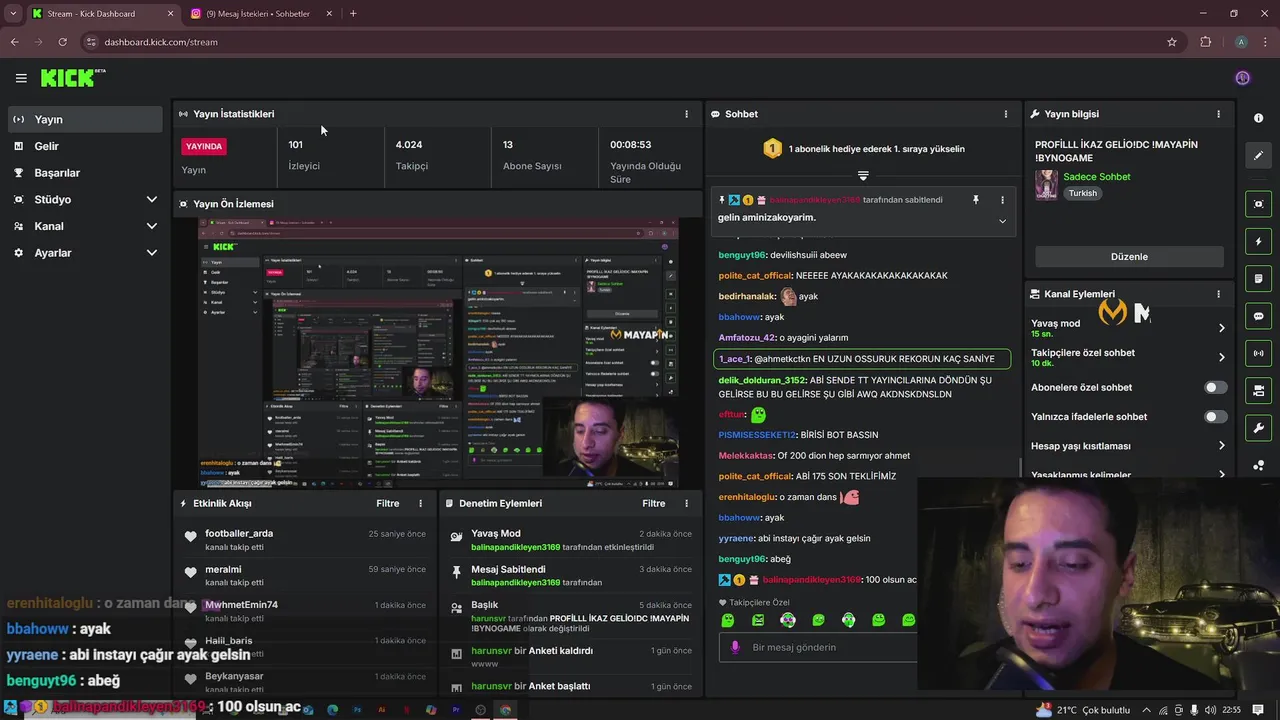
Task: Click the pencil edit icon in right toolbar
Action: (x=1258, y=155)
